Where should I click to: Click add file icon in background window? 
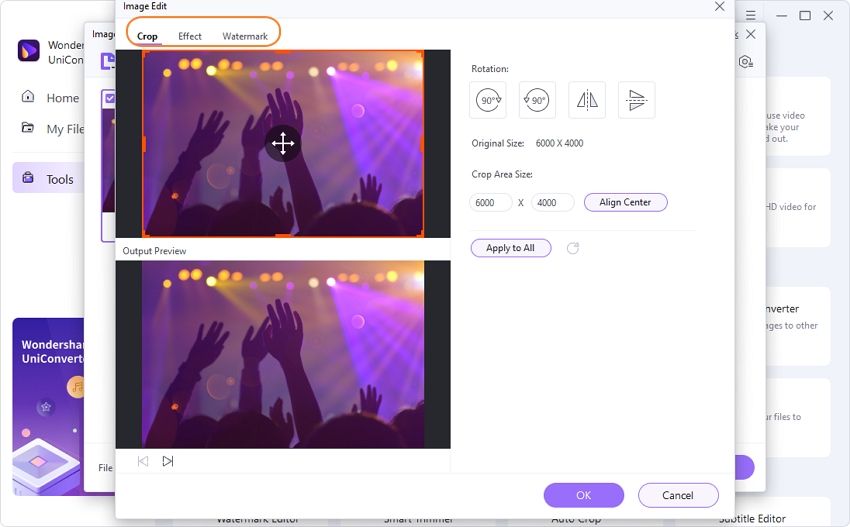click(108, 61)
